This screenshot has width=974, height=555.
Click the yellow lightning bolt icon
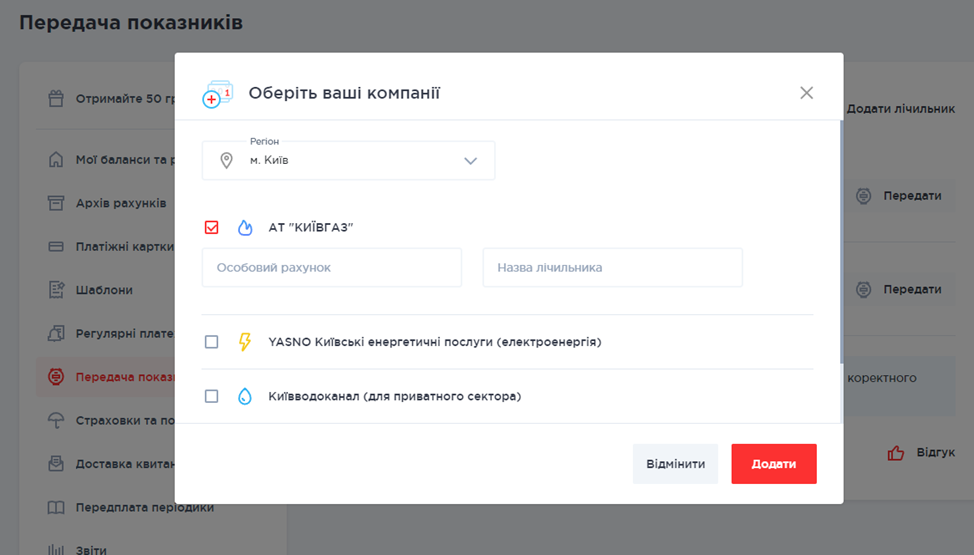click(245, 342)
